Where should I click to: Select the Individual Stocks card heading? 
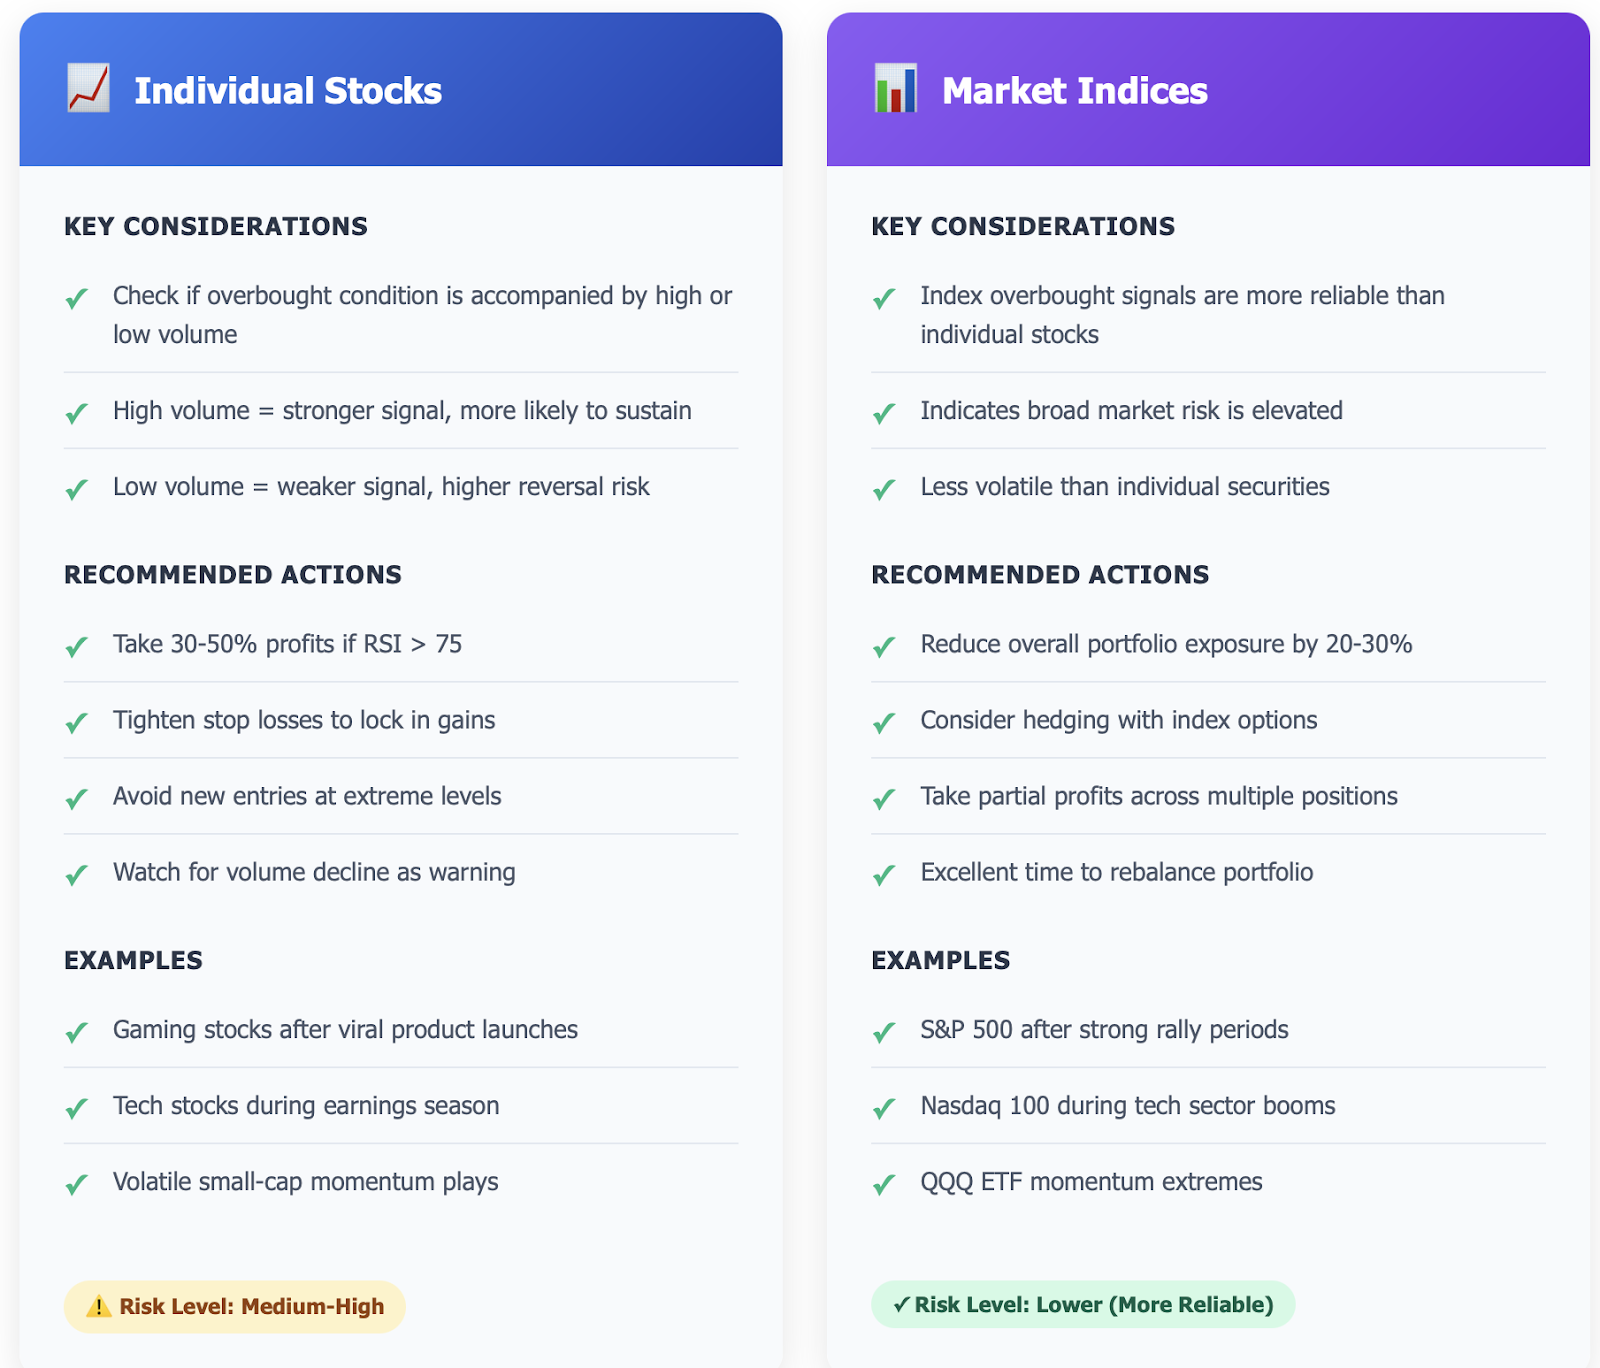click(x=288, y=91)
